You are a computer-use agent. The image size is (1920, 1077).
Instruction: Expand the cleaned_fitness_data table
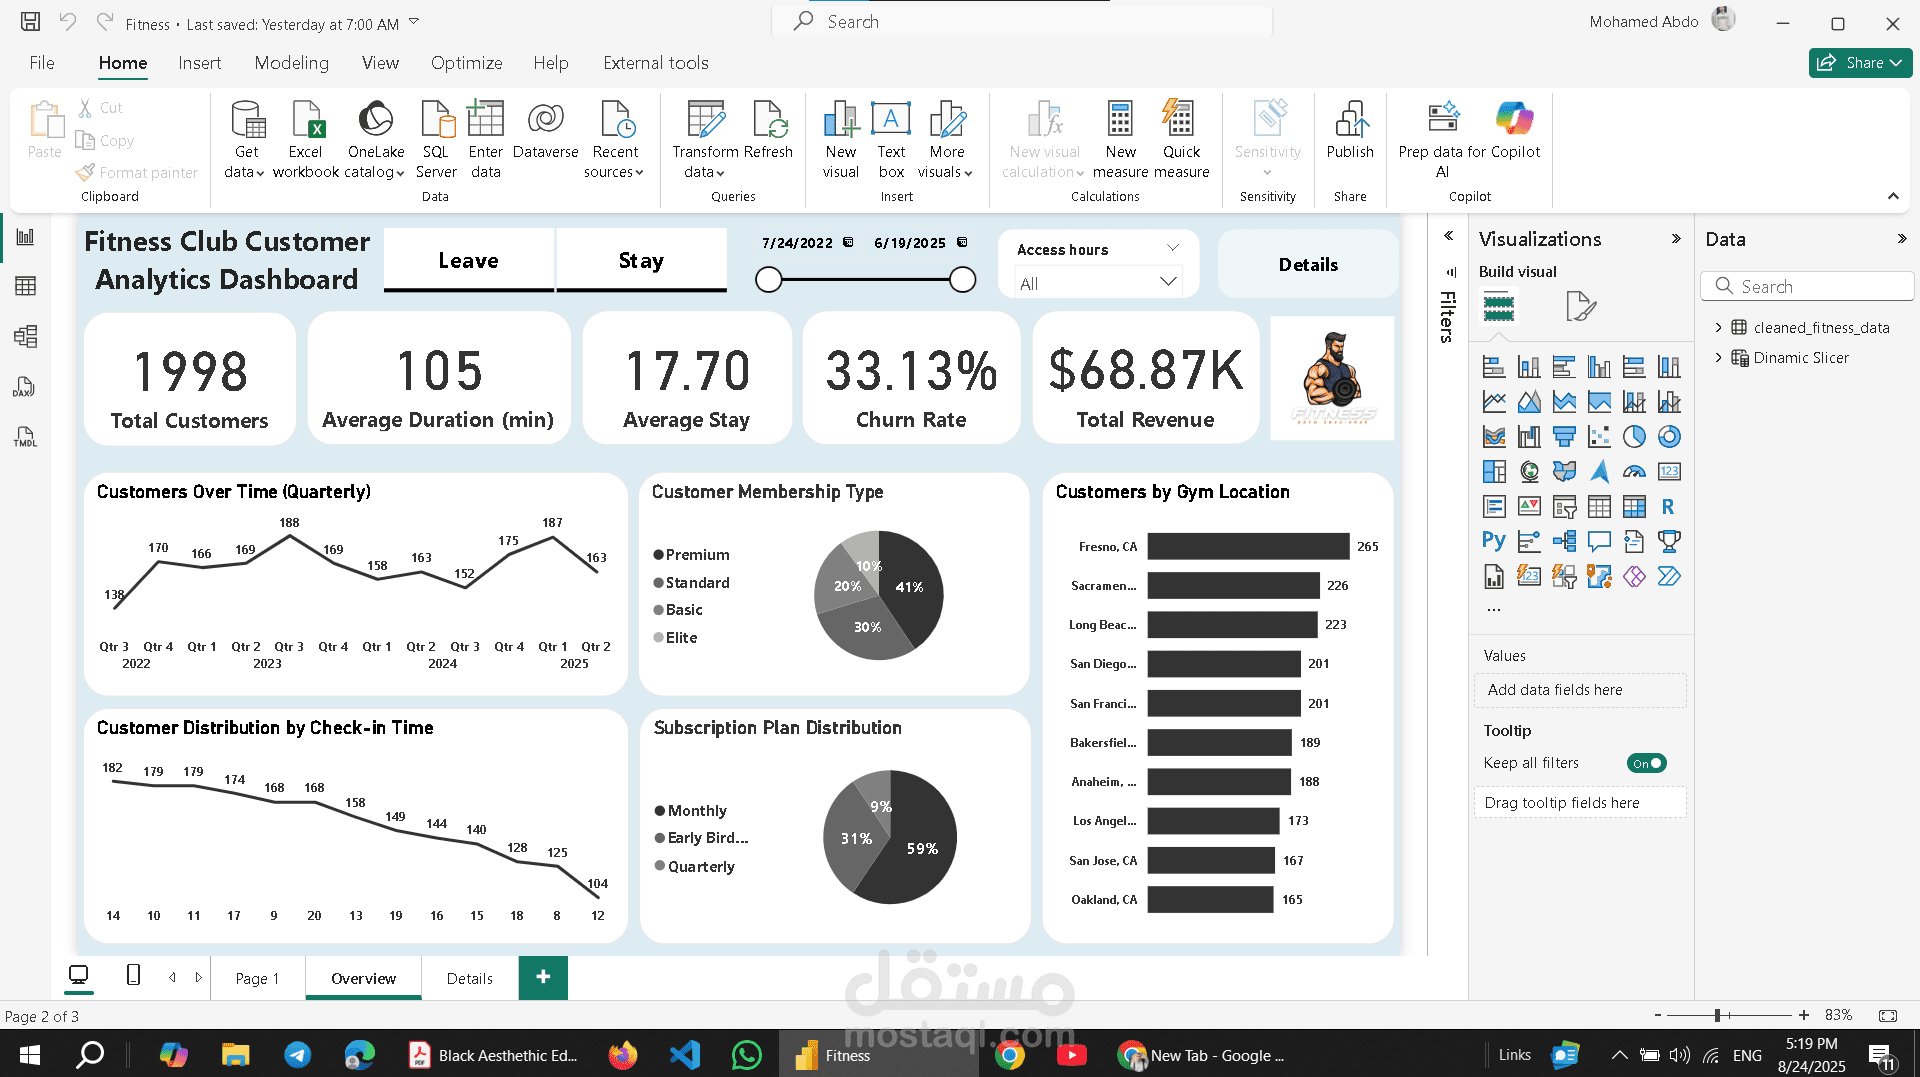[x=1718, y=328]
